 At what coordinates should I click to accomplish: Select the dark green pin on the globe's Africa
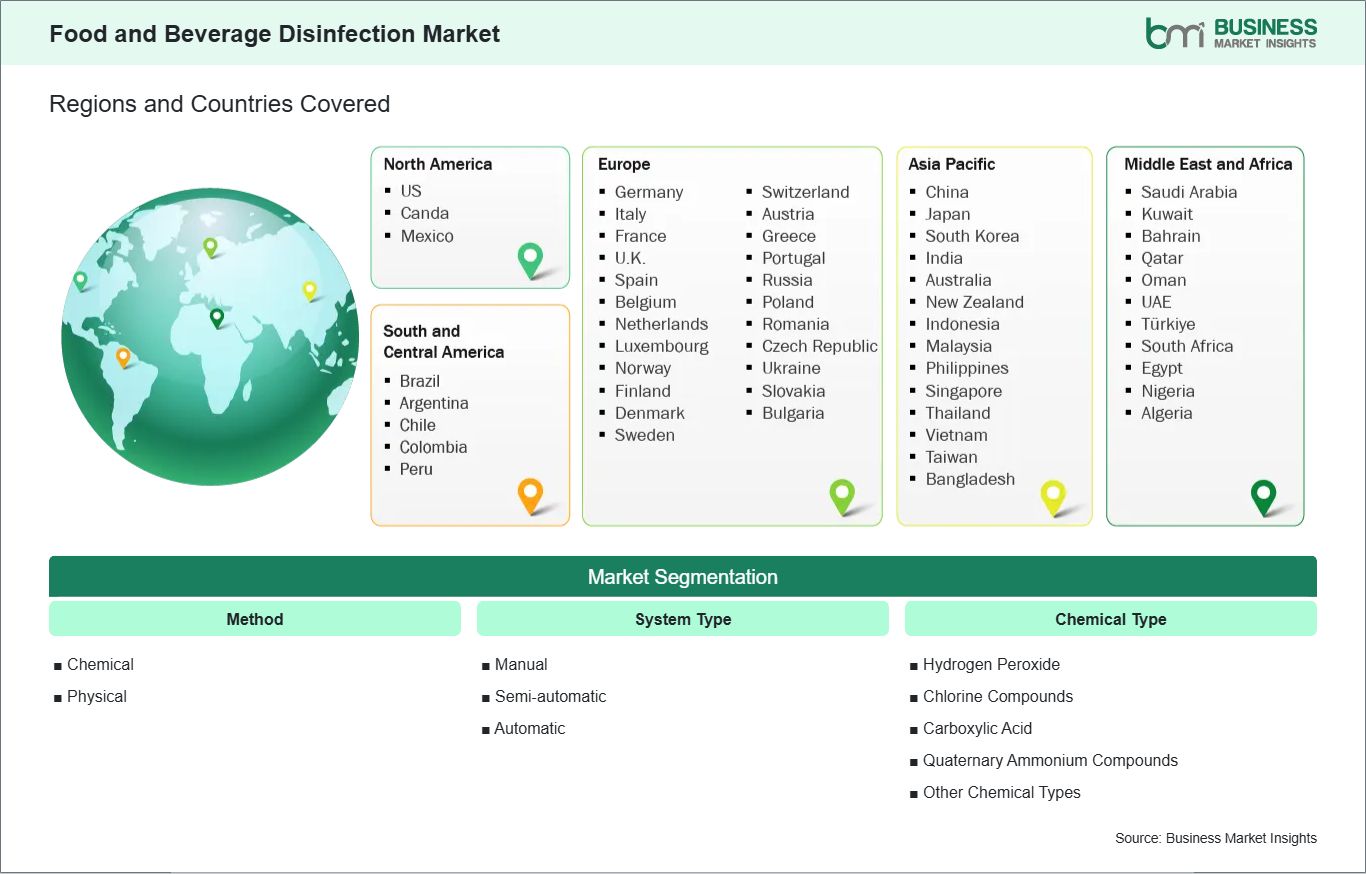click(x=217, y=317)
